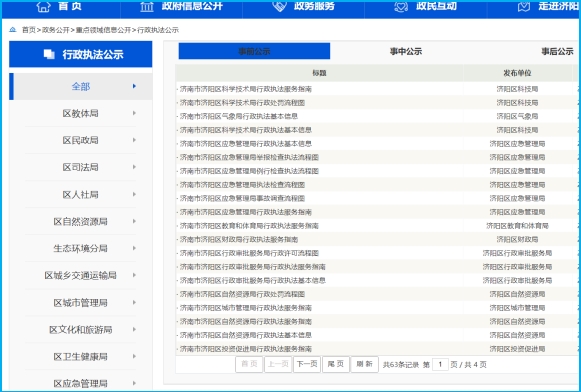Open 济南市济阳区科学技术局行政处罚流程图
This screenshot has height=392, width=581.
click(x=242, y=103)
